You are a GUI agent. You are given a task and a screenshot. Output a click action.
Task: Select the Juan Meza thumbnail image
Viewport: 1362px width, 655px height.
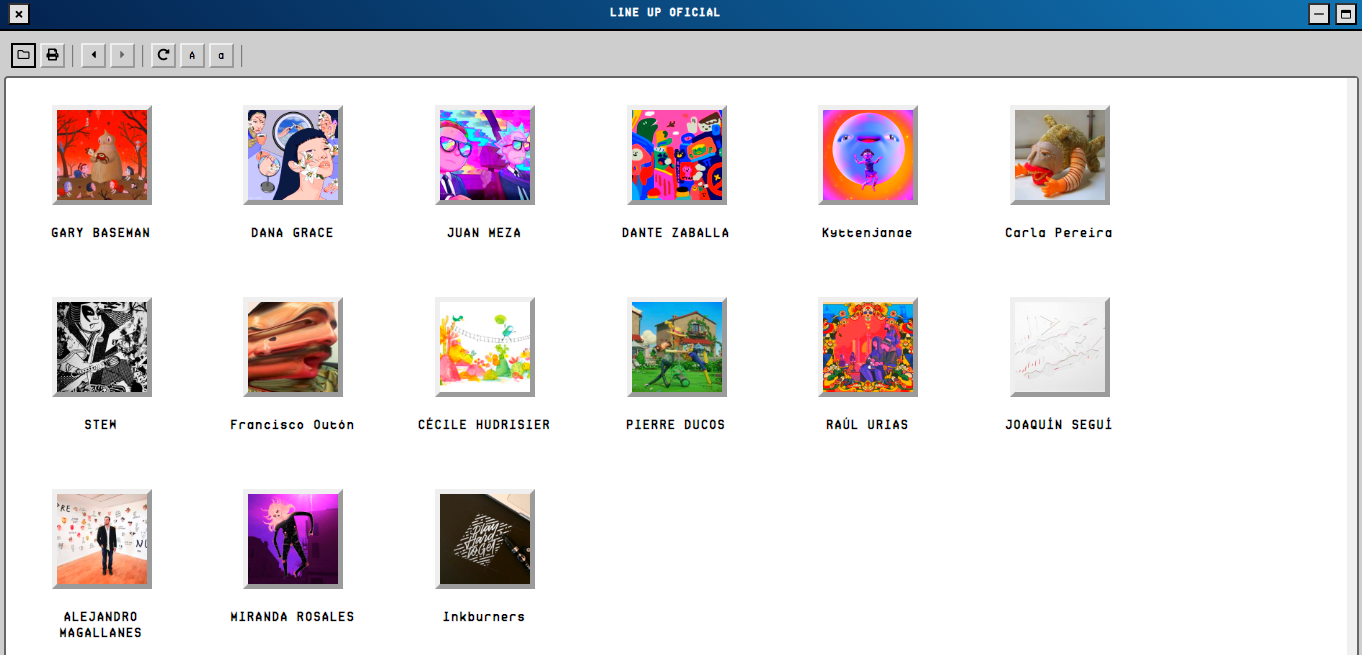pos(484,155)
